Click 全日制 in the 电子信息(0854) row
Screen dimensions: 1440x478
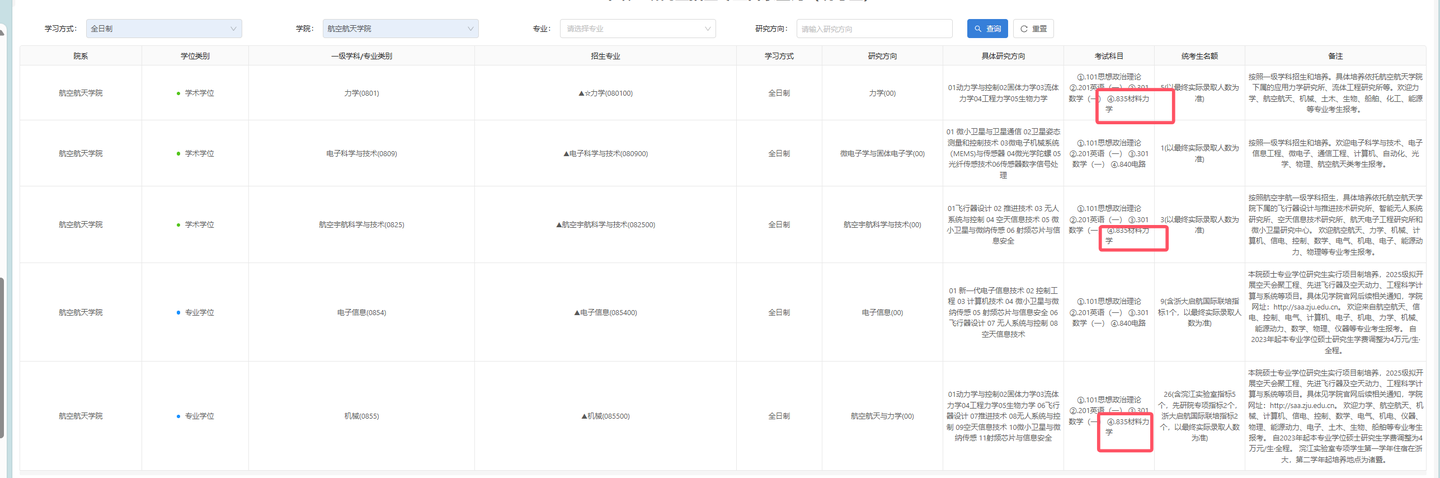(779, 313)
